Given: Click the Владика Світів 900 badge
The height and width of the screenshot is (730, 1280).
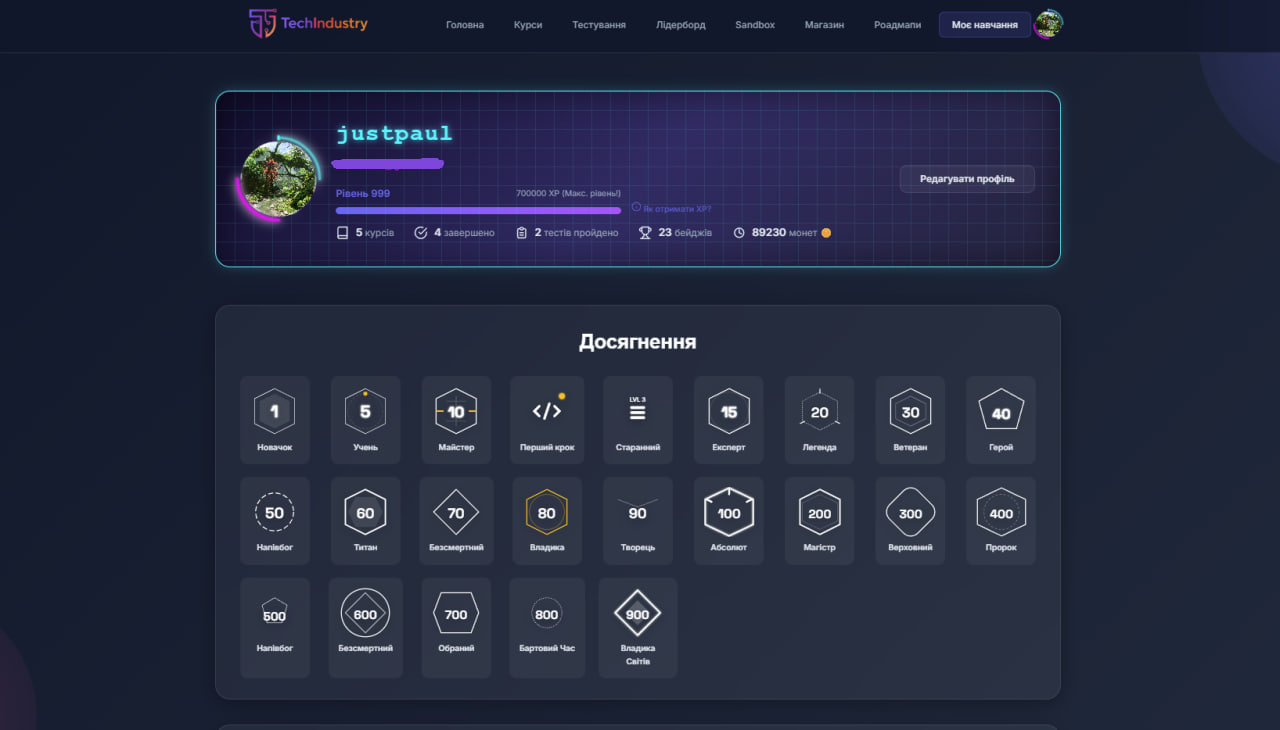Looking at the screenshot, I should (x=637, y=625).
